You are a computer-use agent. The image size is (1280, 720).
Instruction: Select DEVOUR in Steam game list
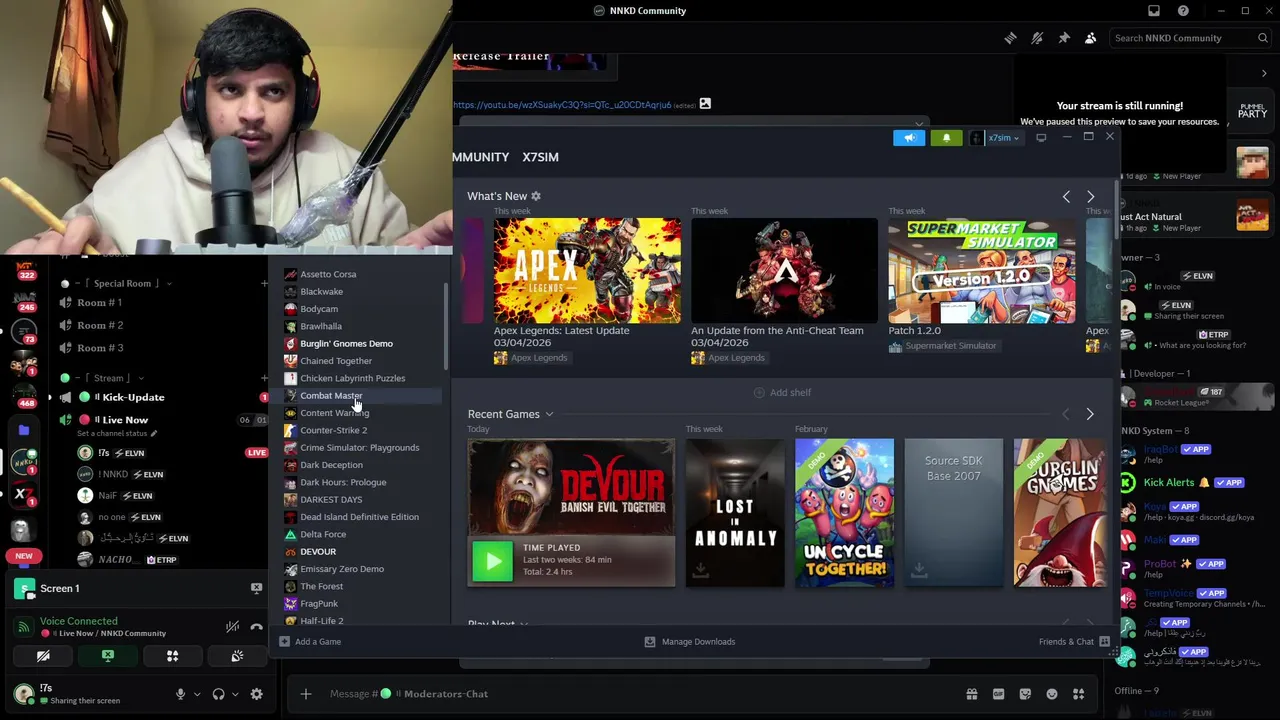pyautogui.click(x=318, y=552)
